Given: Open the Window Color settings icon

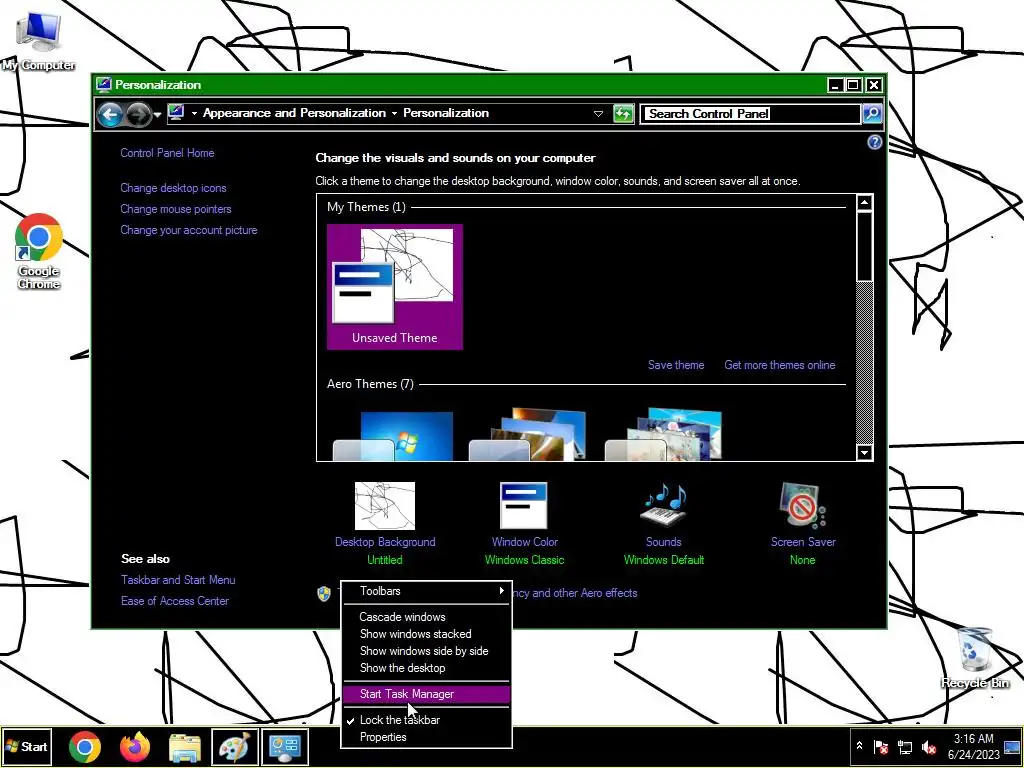Looking at the screenshot, I should click(524, 505).
